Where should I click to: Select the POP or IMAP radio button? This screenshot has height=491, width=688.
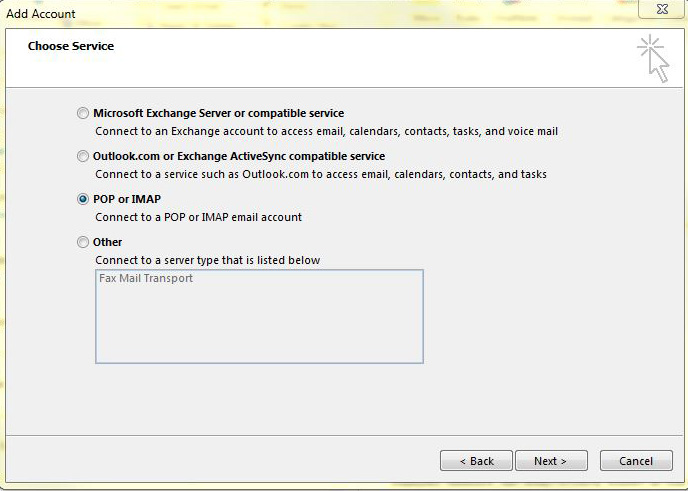tap(82, 199)
